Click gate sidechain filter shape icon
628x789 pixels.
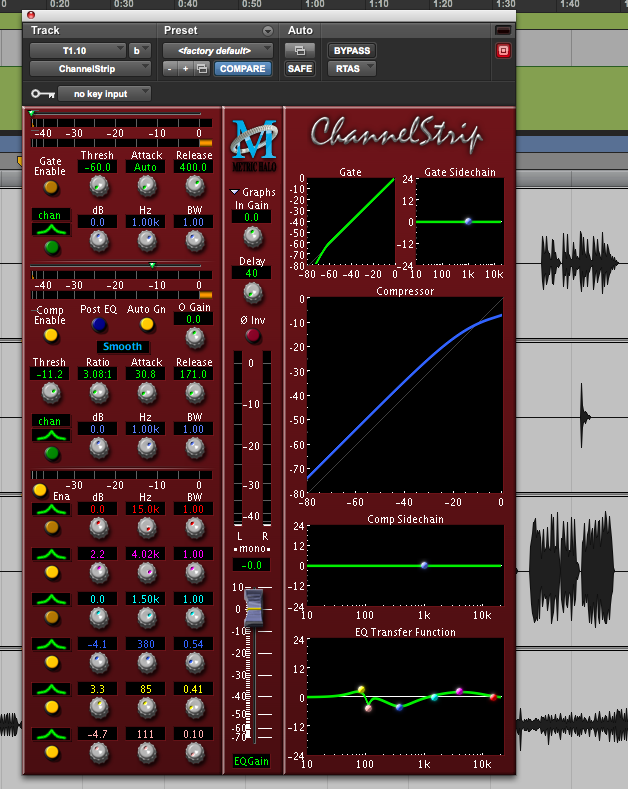(51, 230)
